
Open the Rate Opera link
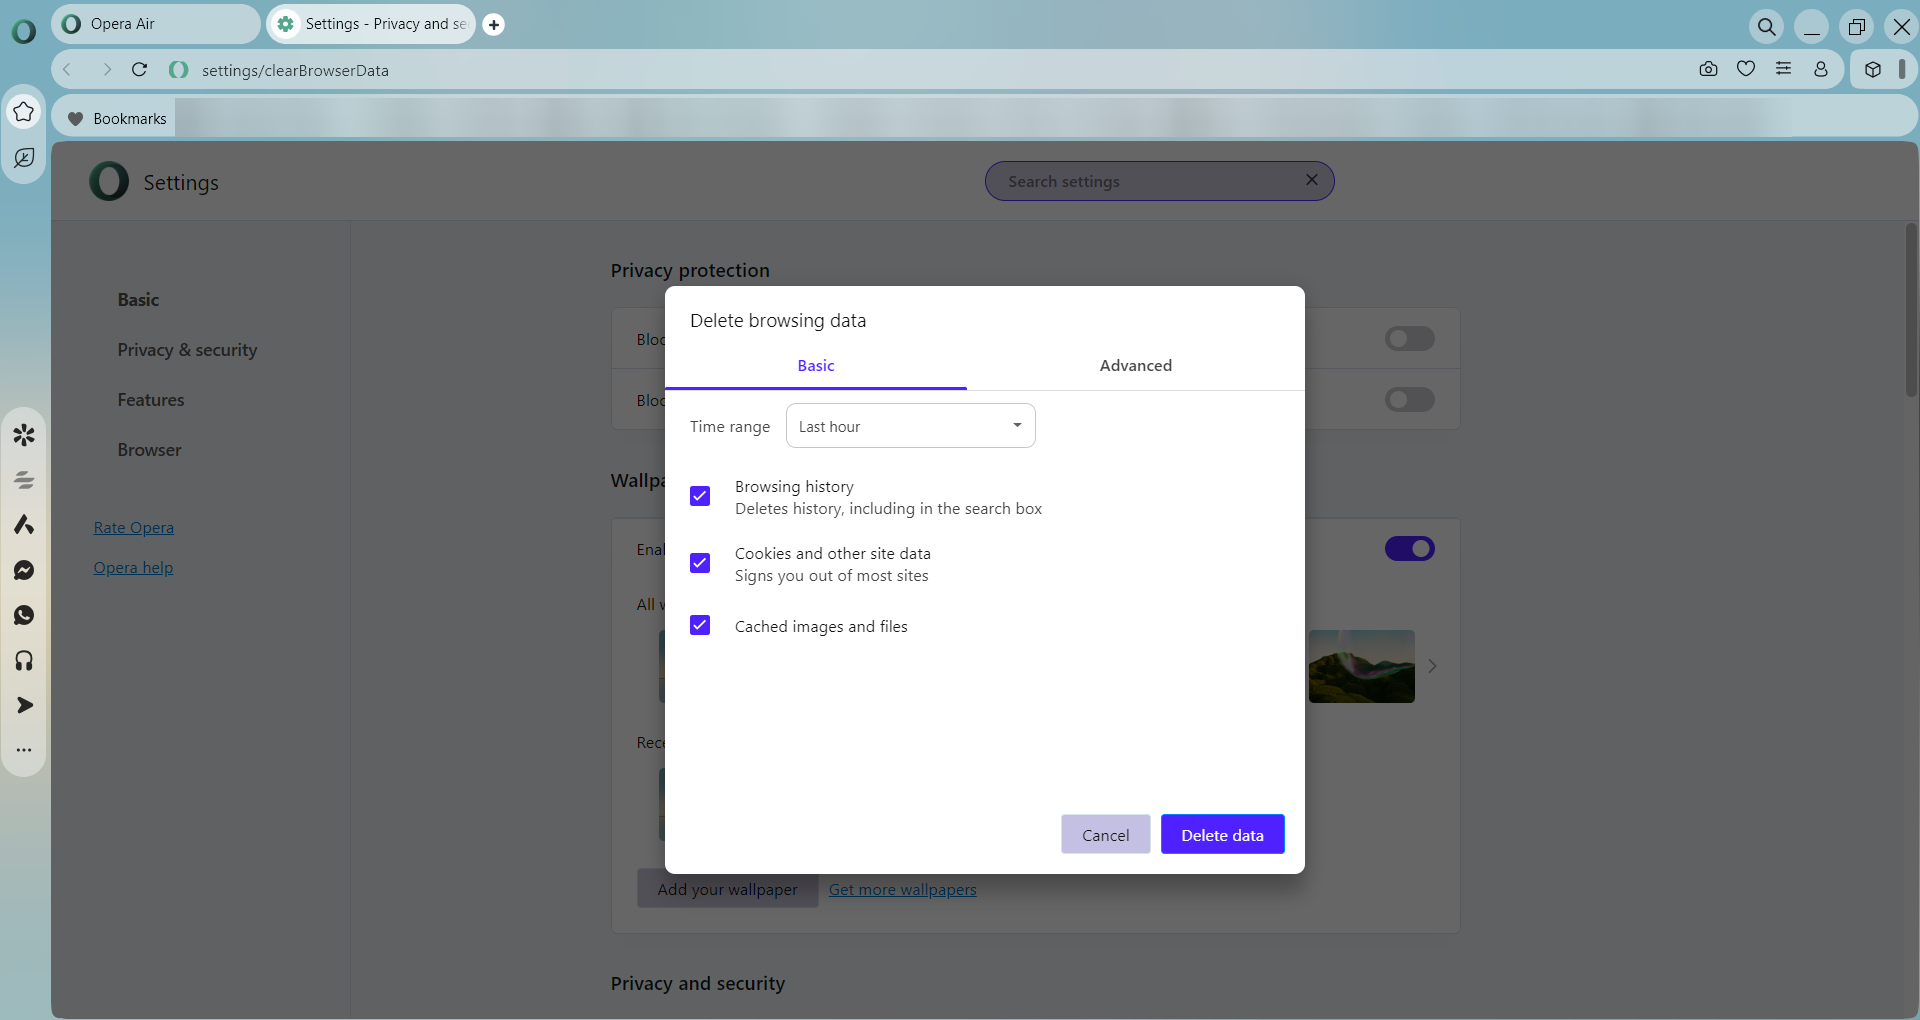coord(134,528)
